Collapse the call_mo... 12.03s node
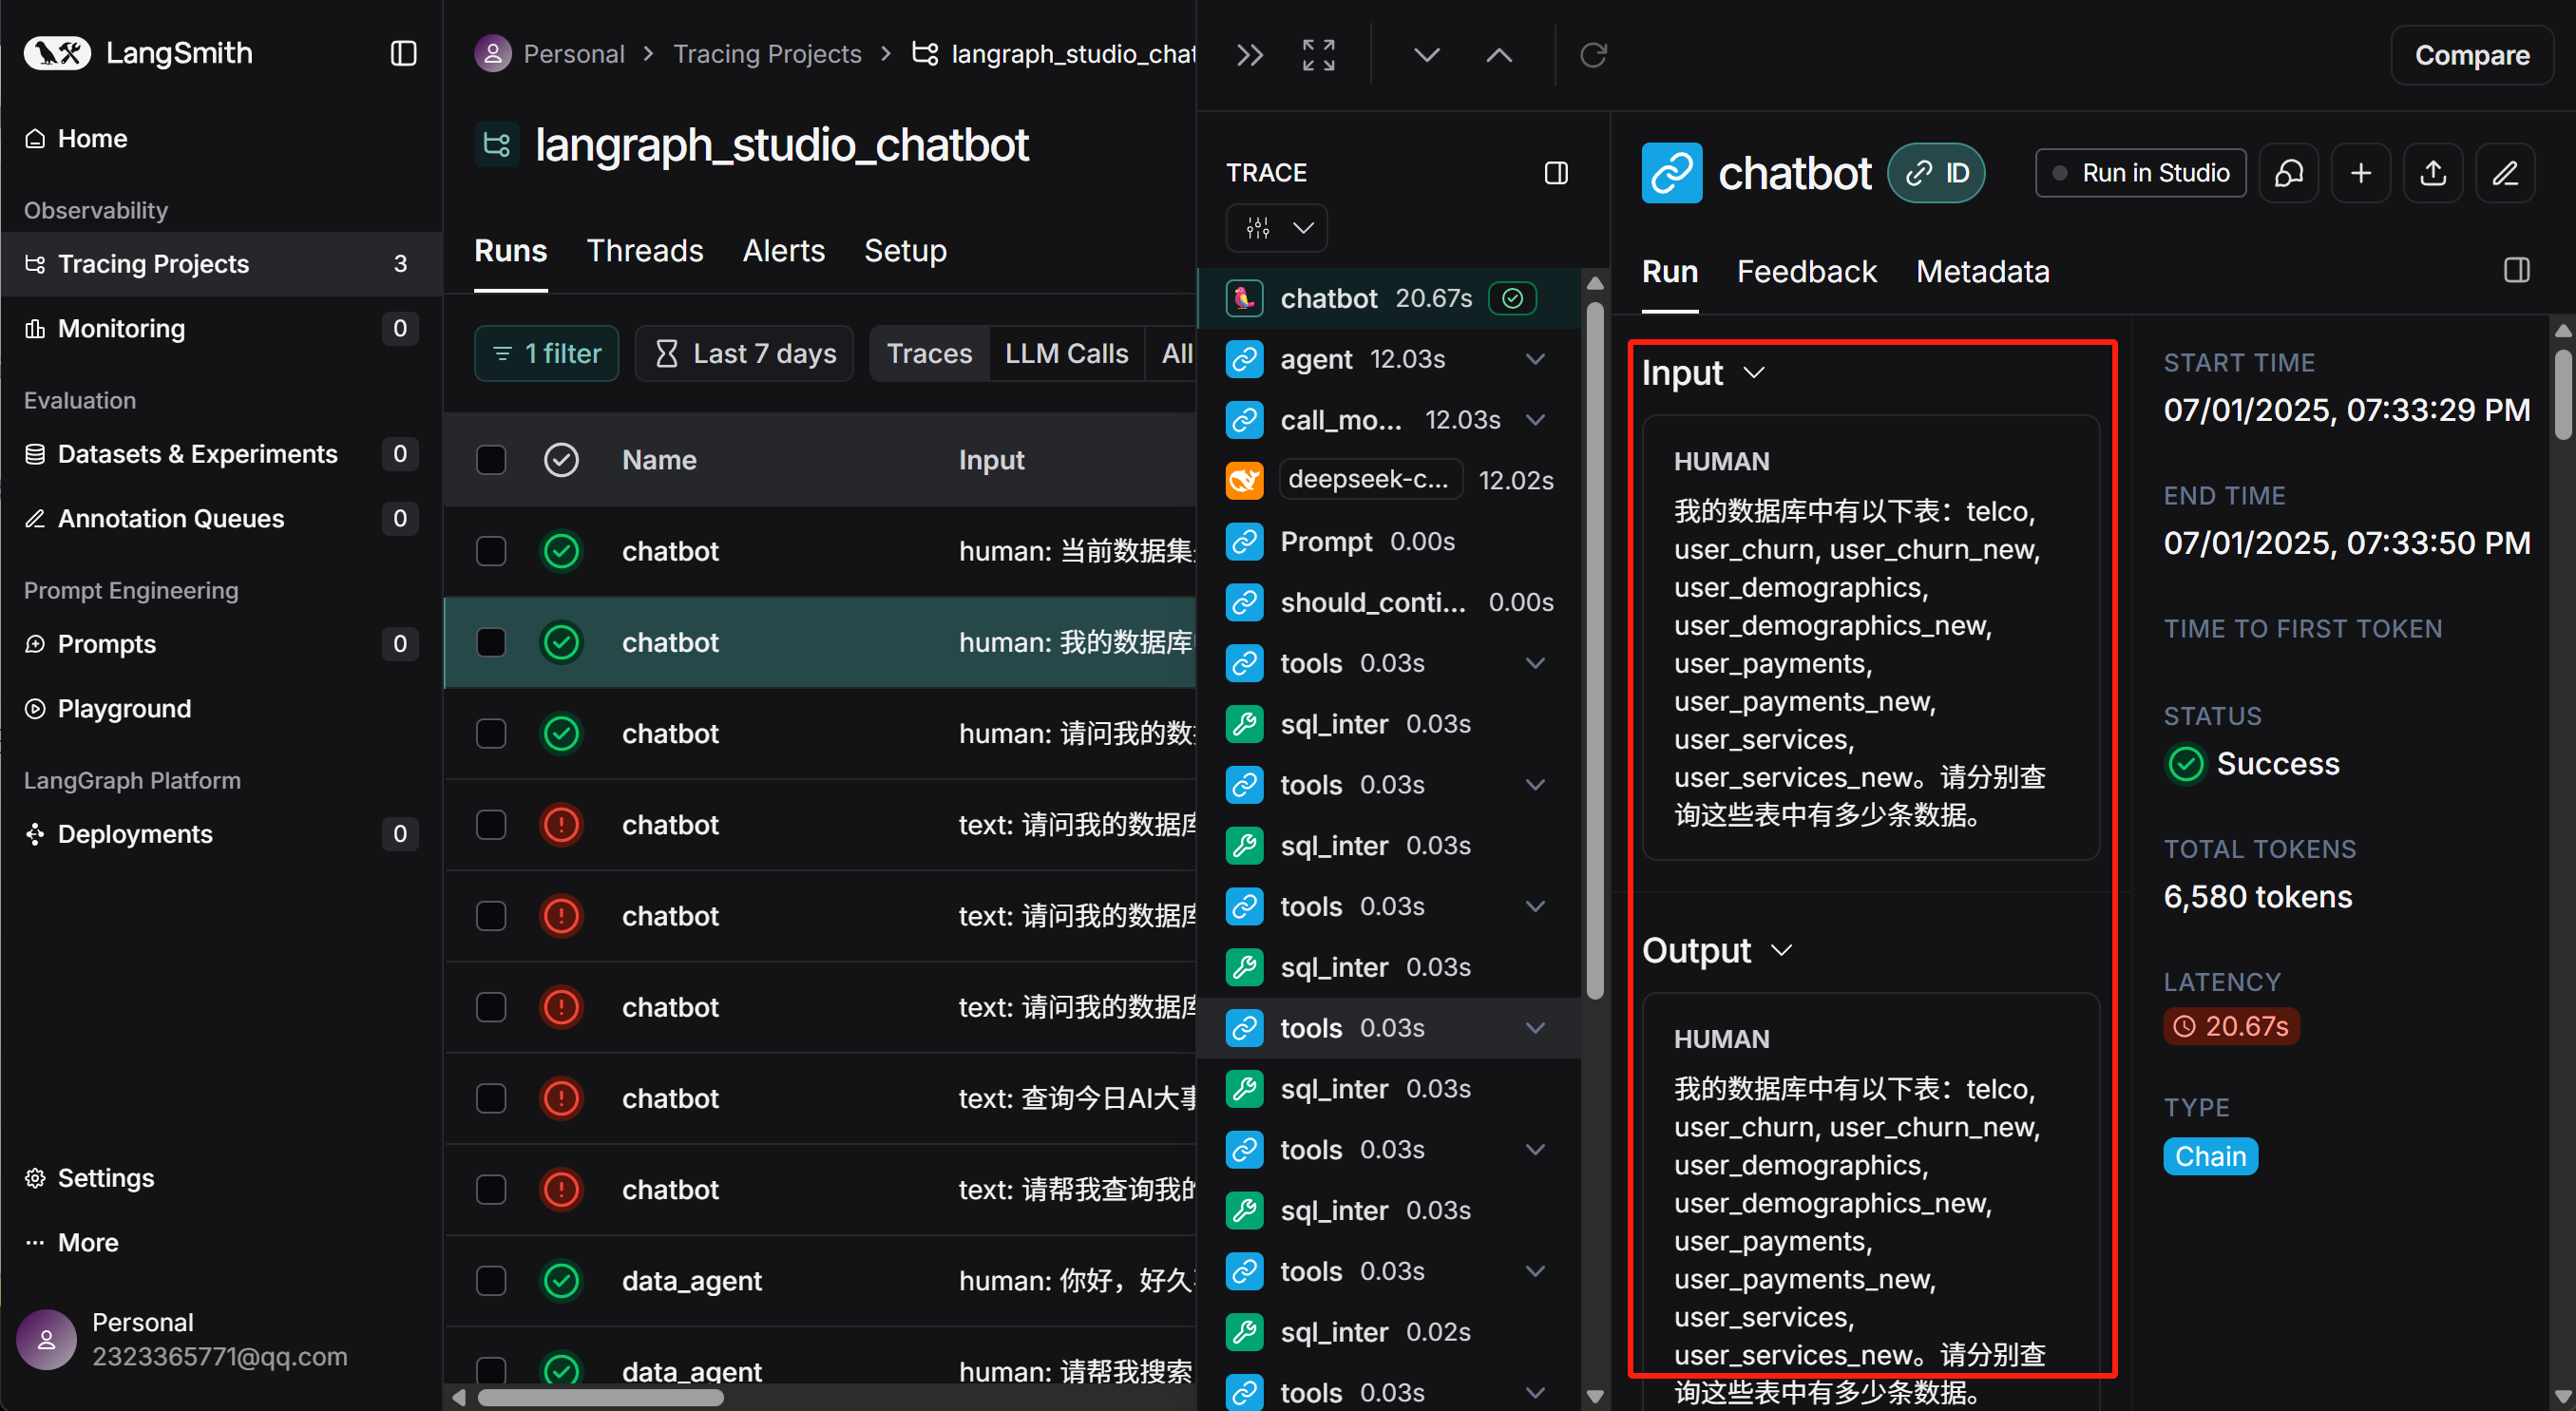This screenshot has height=1411, width=2576. [1536, 420]
